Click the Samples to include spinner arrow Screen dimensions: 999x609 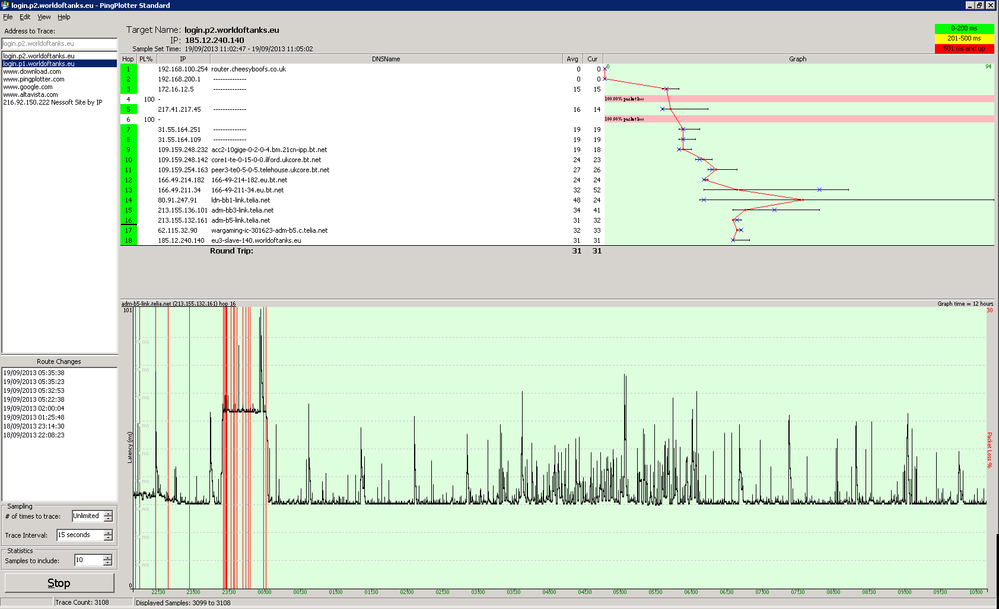[107, 561]
